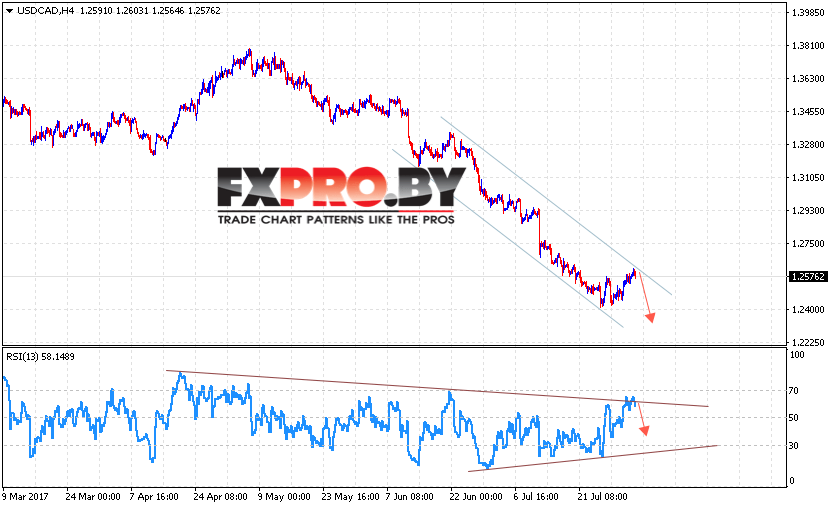
Task: Click the RSI level 0 label
Action: (792, 481)
